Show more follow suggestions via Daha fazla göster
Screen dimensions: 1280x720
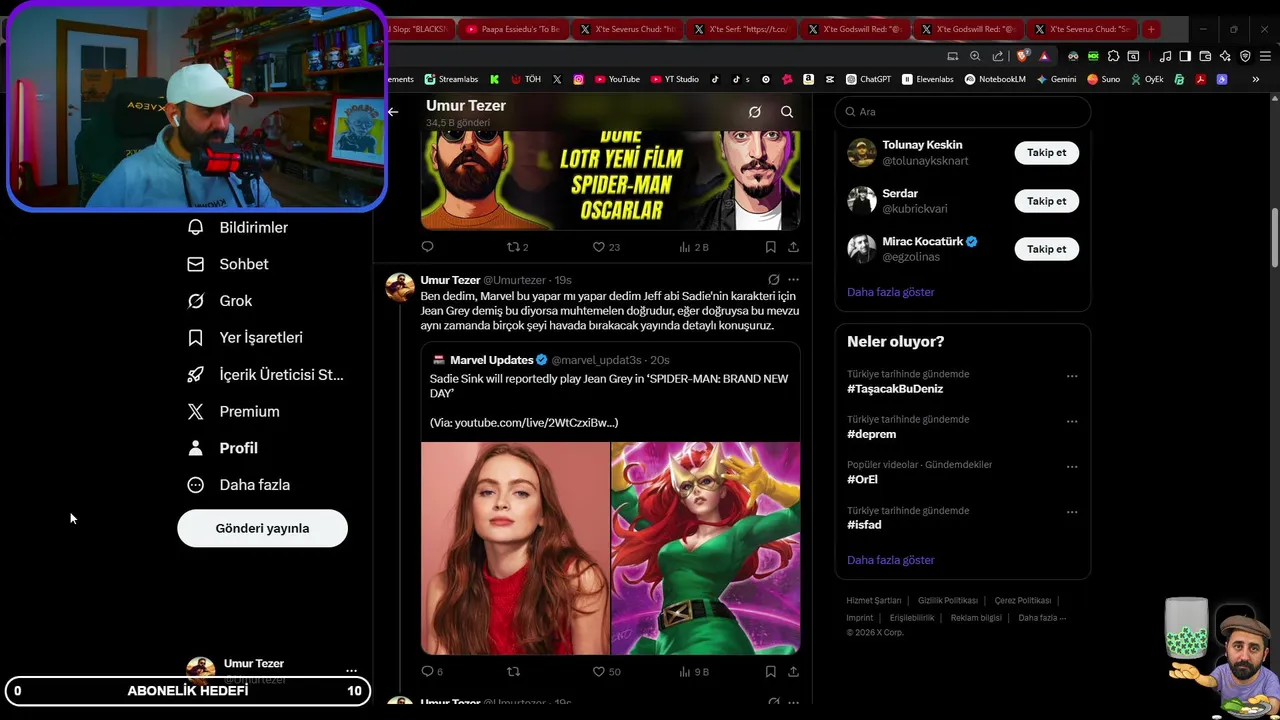click(890, 292)
